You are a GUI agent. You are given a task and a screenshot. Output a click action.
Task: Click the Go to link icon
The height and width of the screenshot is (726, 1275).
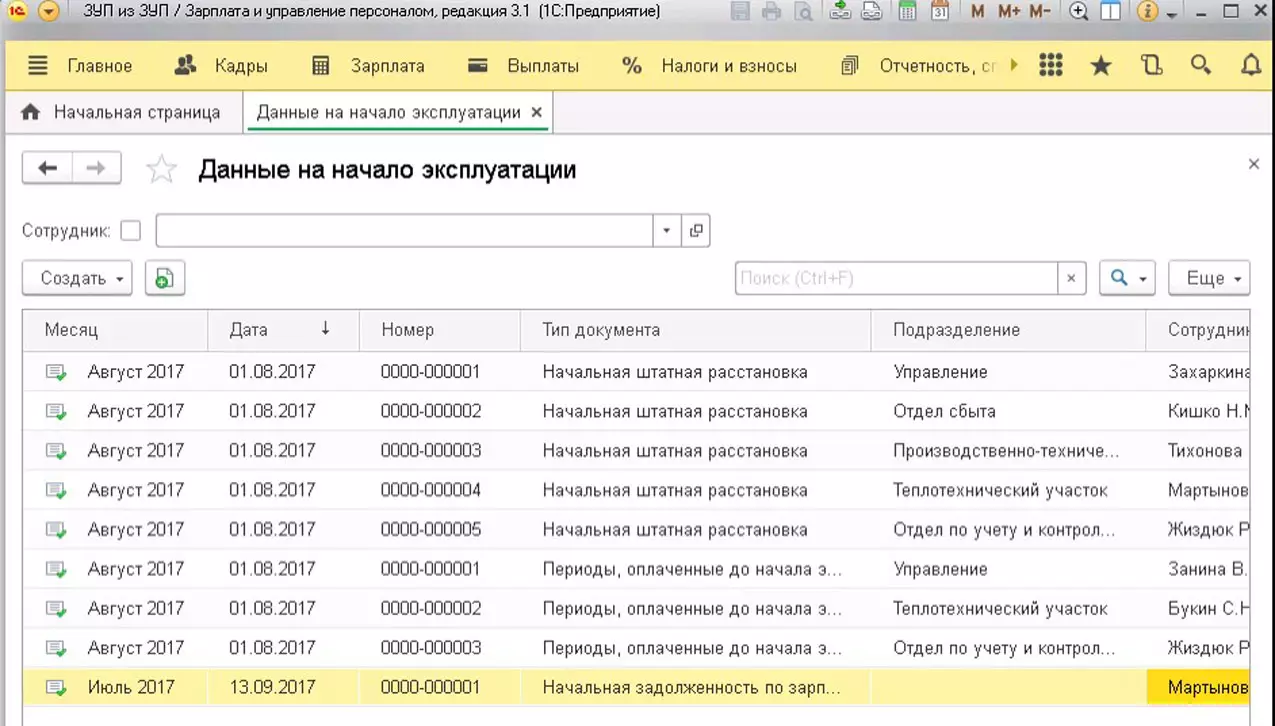pos(872,12)
